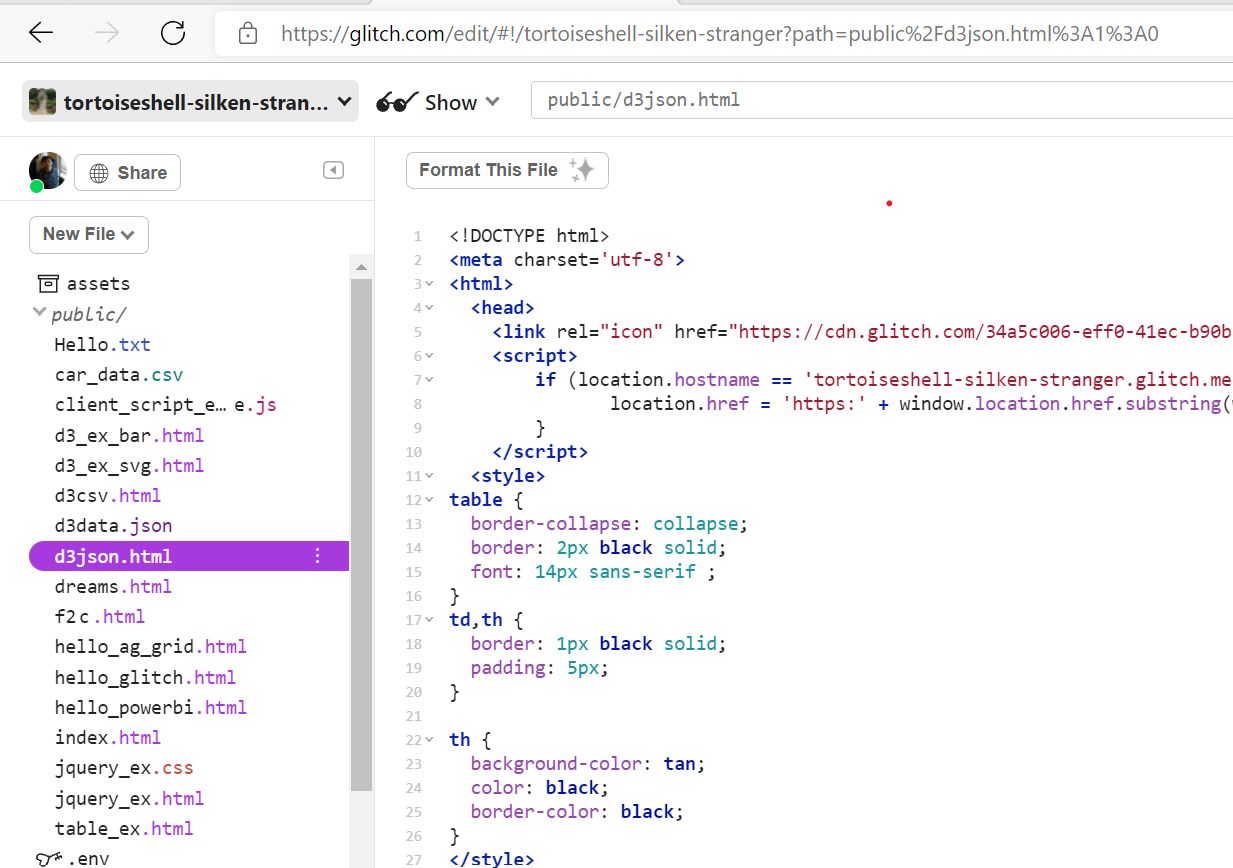Fold the html tag on line 3

pyautogui.click(x=430, y=284)
